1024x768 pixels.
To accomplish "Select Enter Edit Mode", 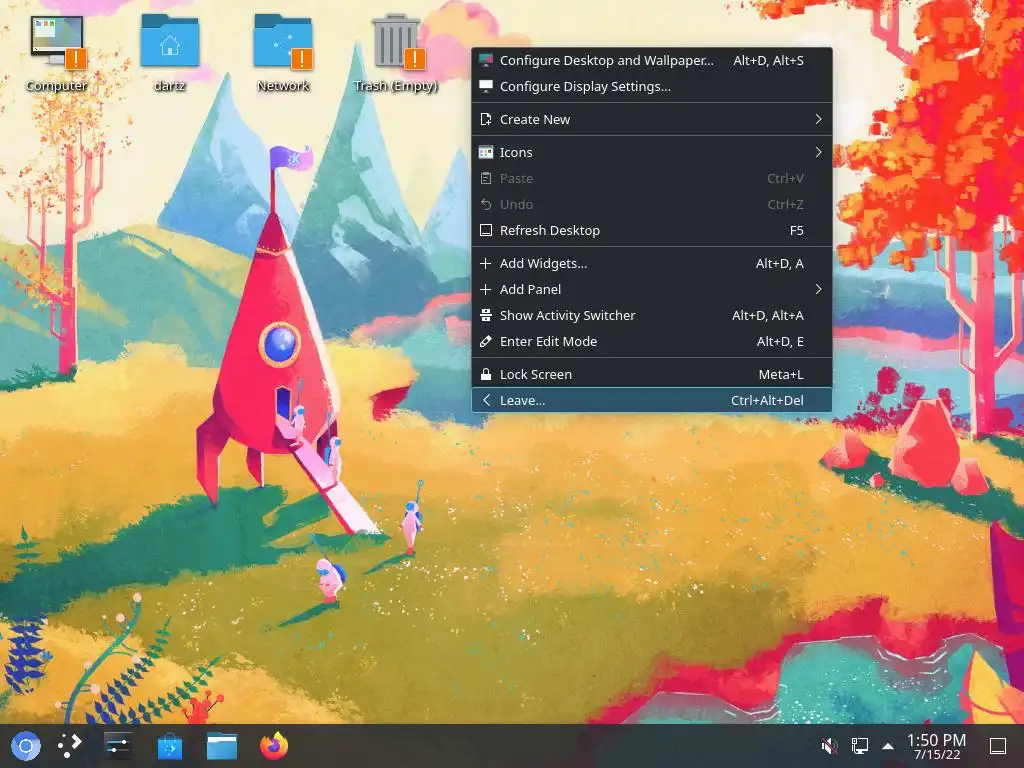I will [651, 342].
